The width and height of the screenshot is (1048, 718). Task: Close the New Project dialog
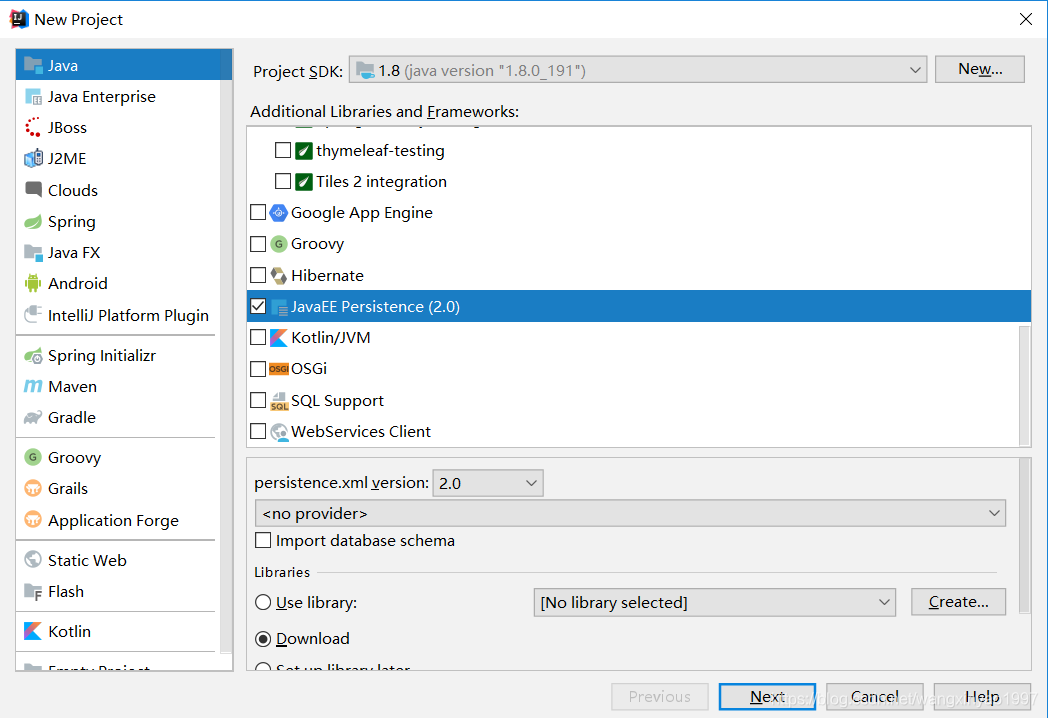pyautogui.click(x=1026, y=19)
